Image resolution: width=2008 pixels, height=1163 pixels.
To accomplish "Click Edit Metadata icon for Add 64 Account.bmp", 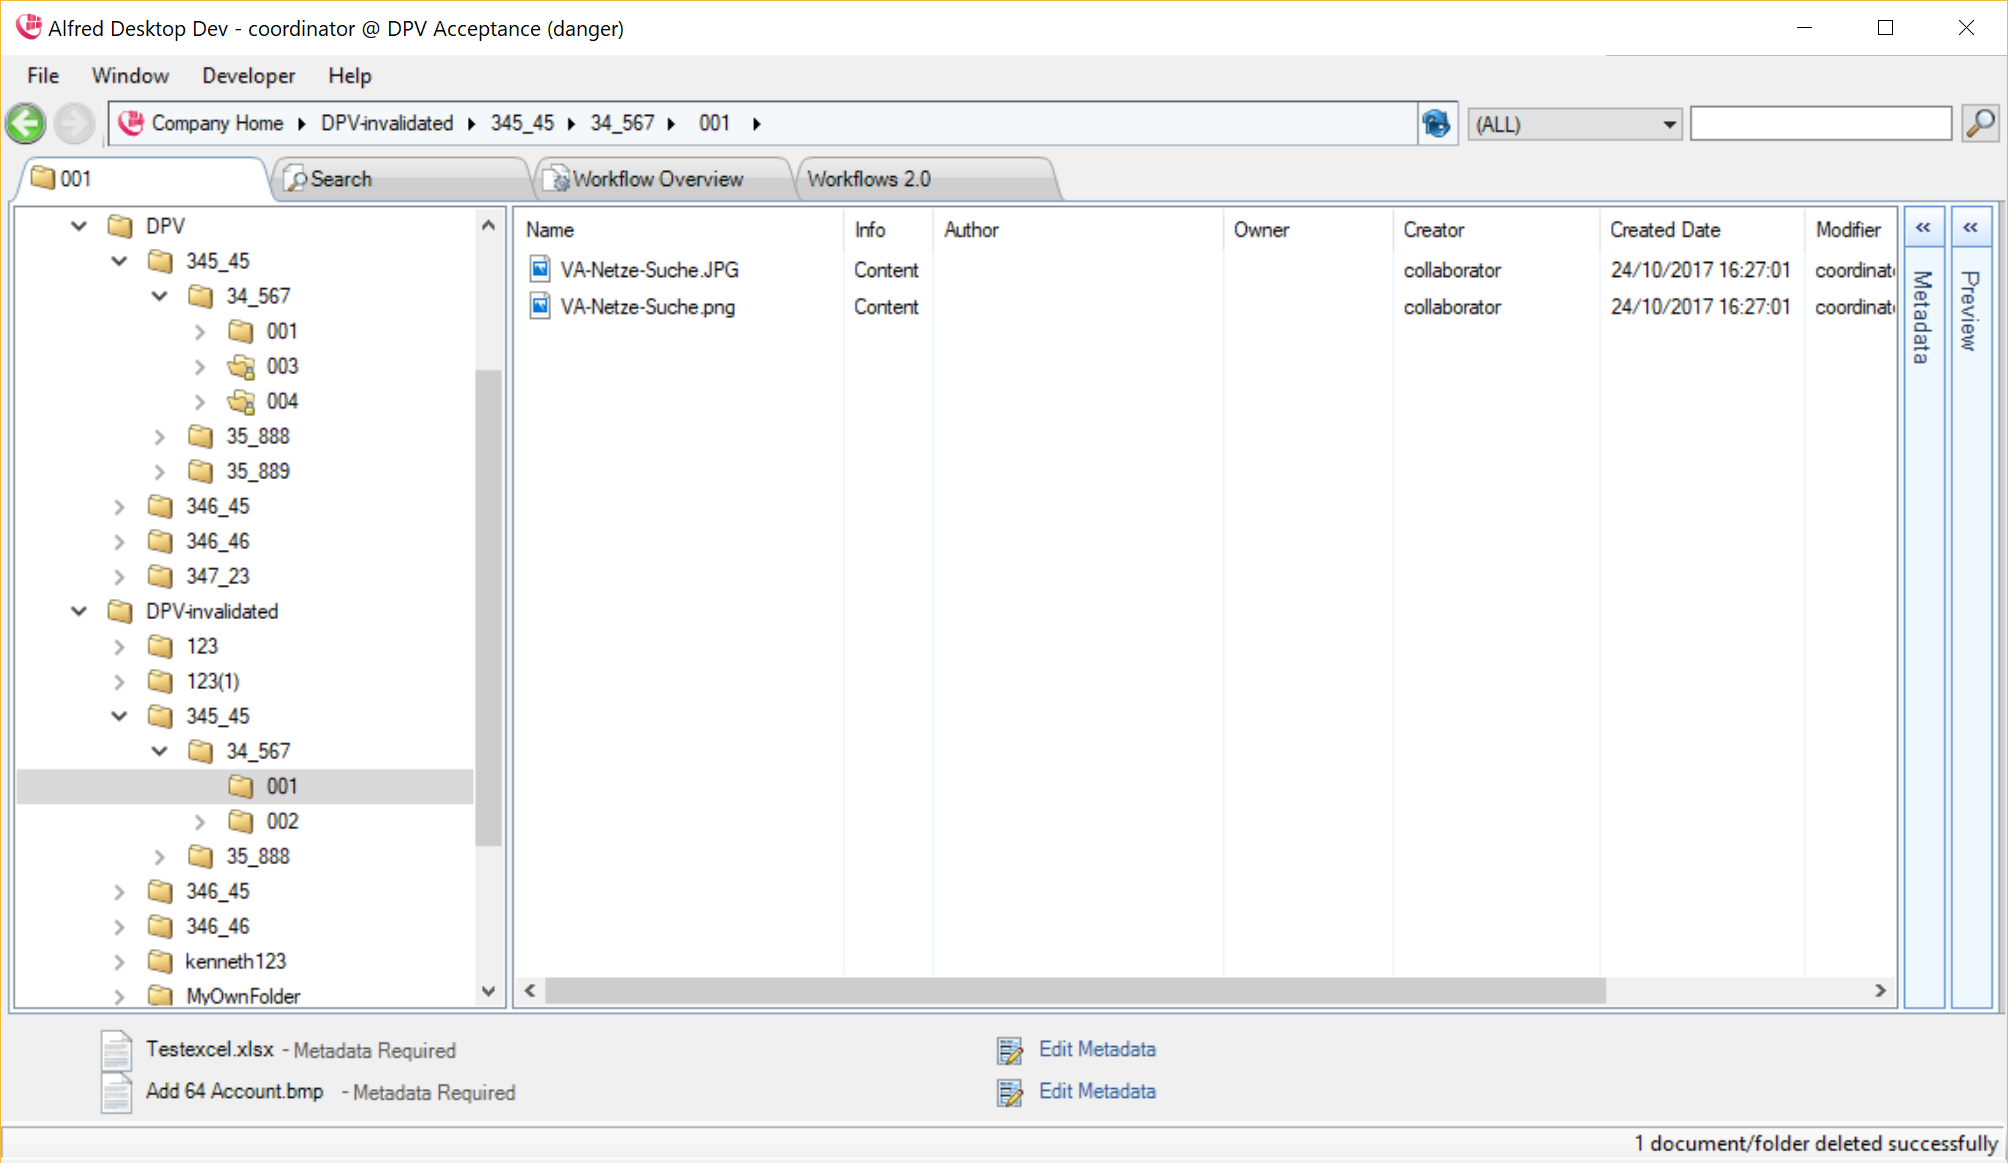I will click(x=1010, y=1092).
